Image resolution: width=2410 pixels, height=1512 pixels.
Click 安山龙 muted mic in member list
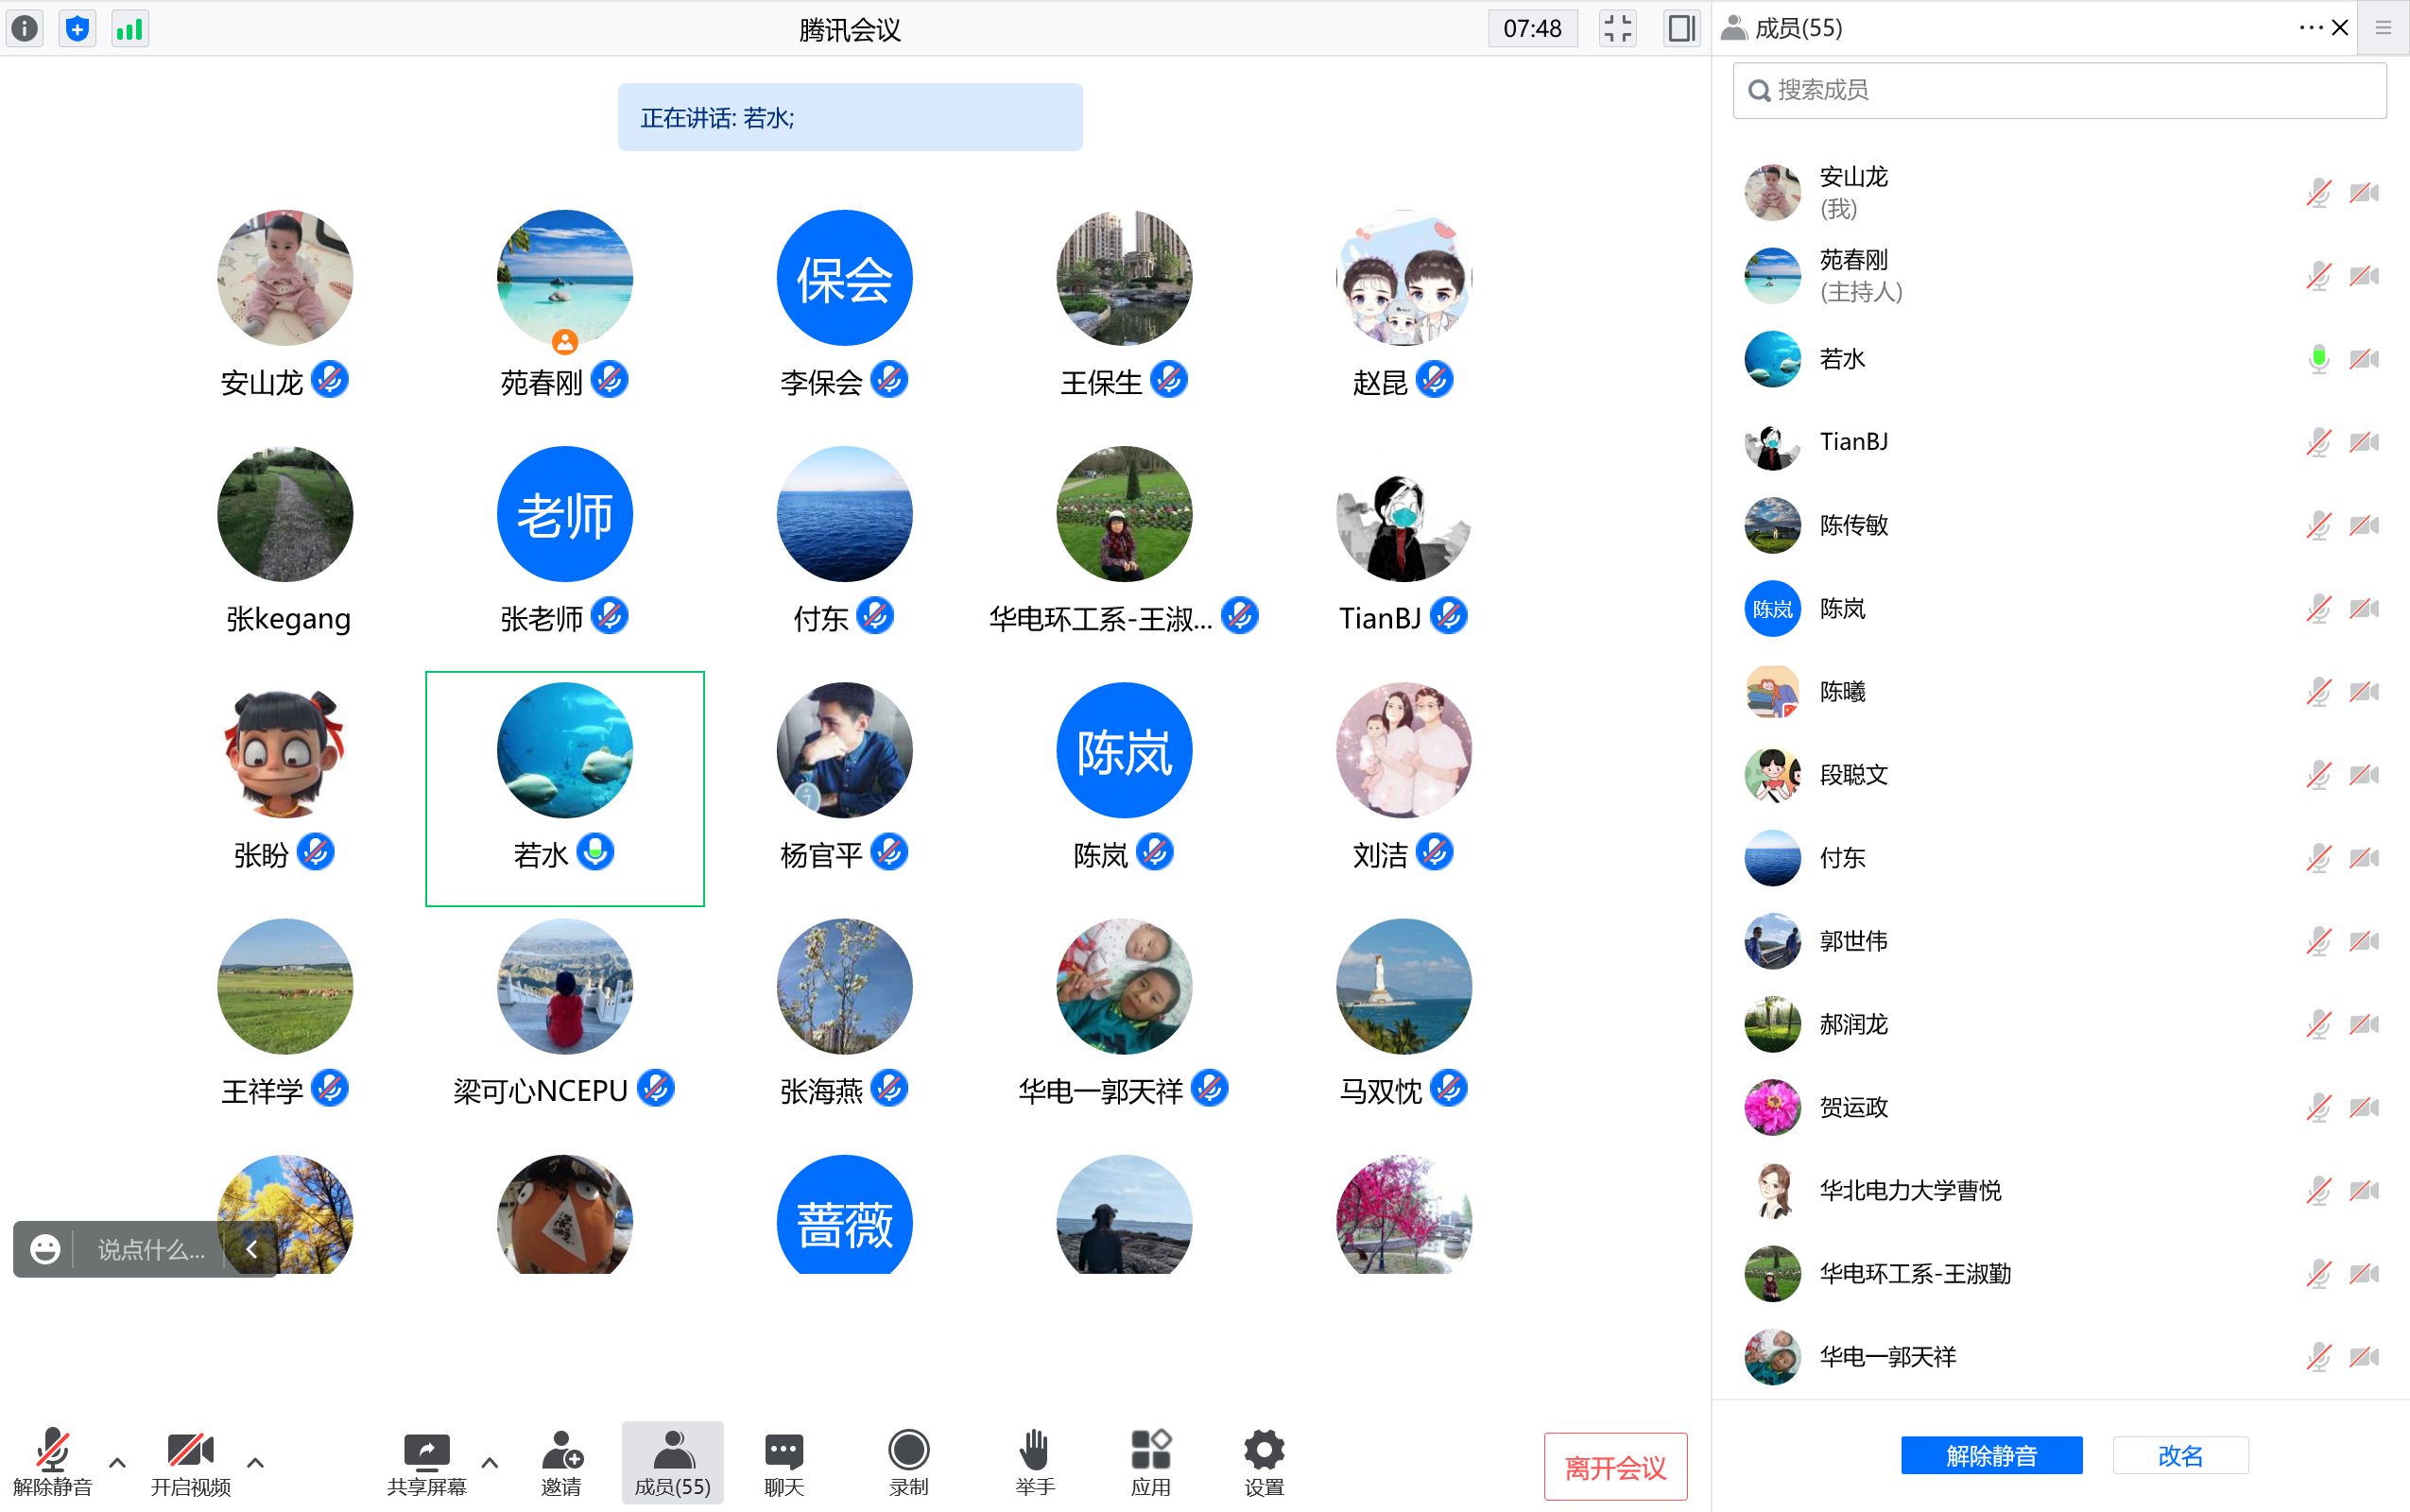(2318, 192)
